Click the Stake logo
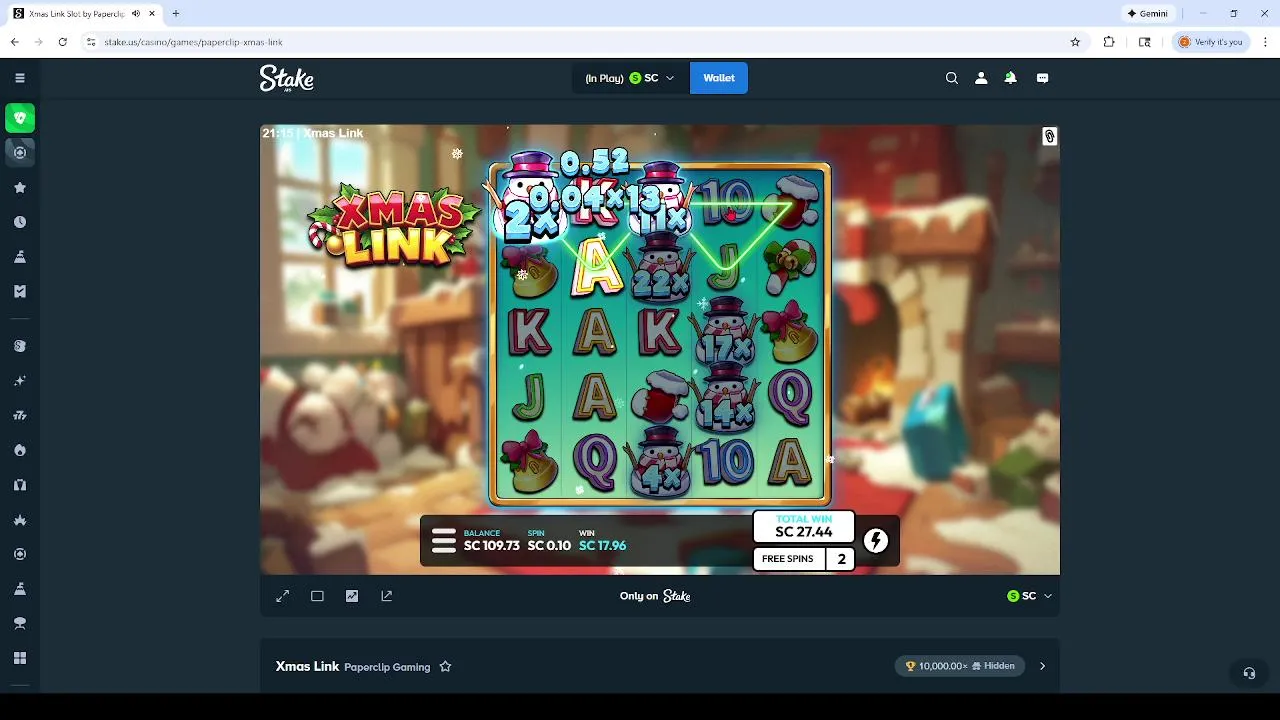This screenshot has height=720, width=1280. coord(287,78)
